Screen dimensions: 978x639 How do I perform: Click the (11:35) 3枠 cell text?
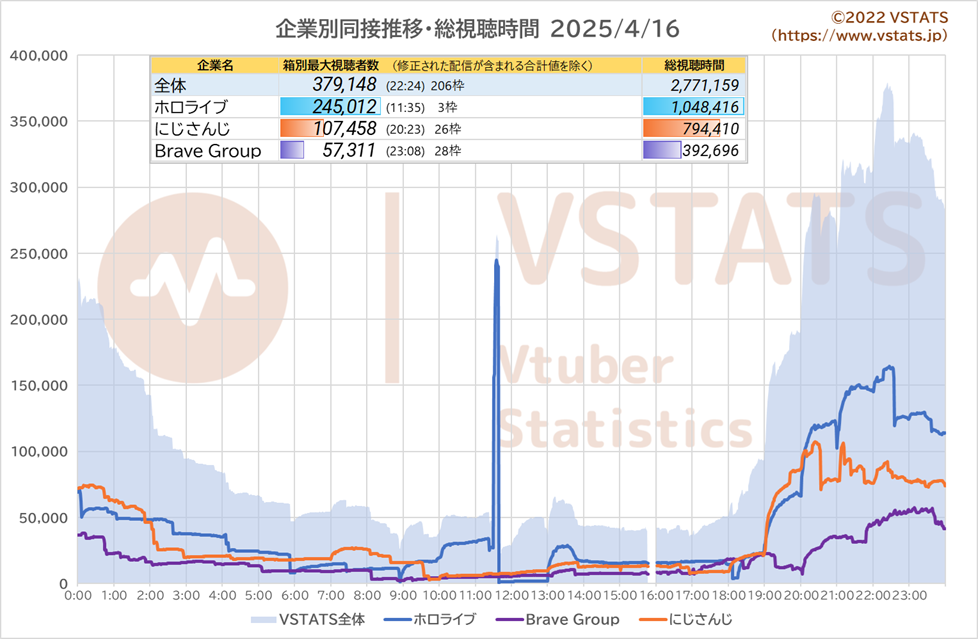click(x=422, y=107)
